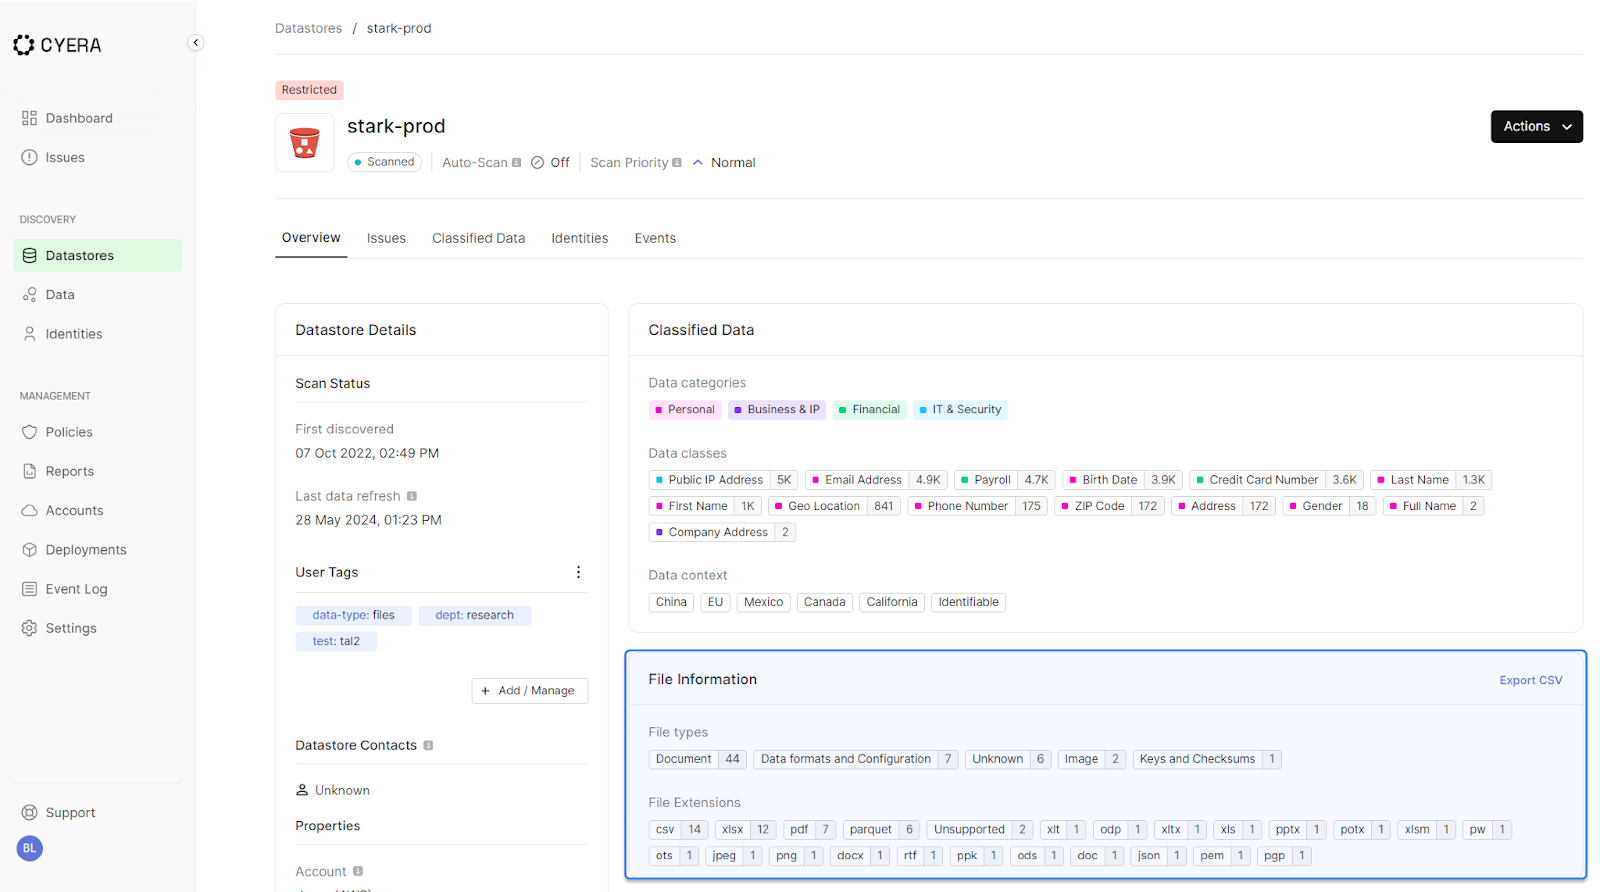The height and width of the screenshot is (892, 1600).
Task: Click the dept: research tag
Action: tap(474, 615)
